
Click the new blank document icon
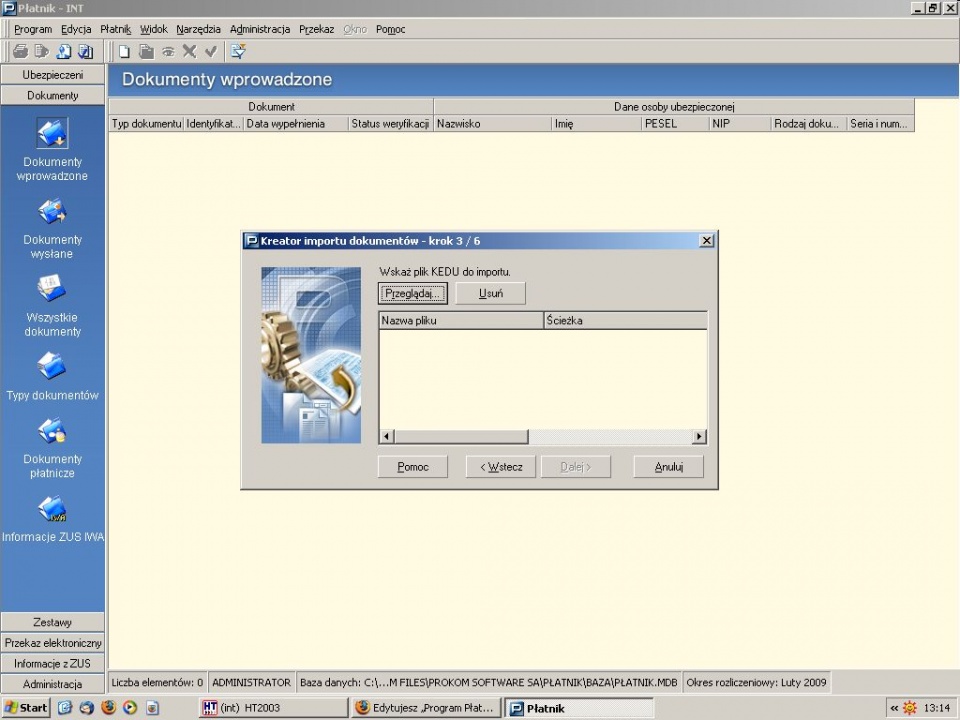(124, 51)
